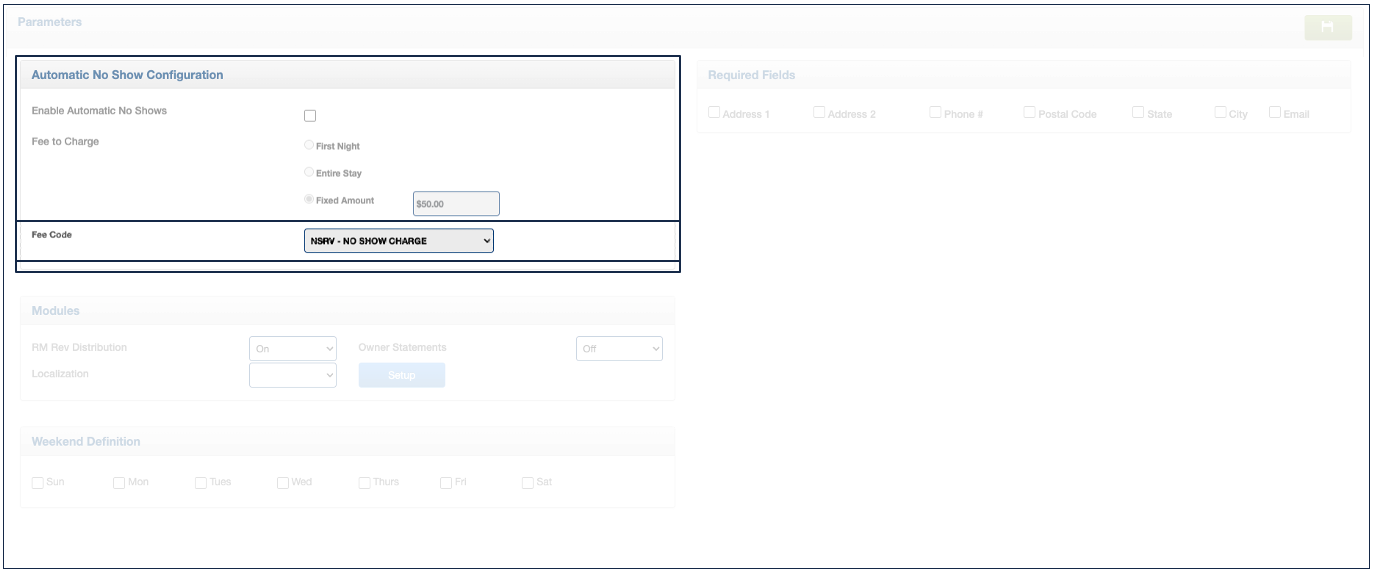1375x573 pixels.
Task: Check the Email required field
Action: click(x=1275, y=113)
